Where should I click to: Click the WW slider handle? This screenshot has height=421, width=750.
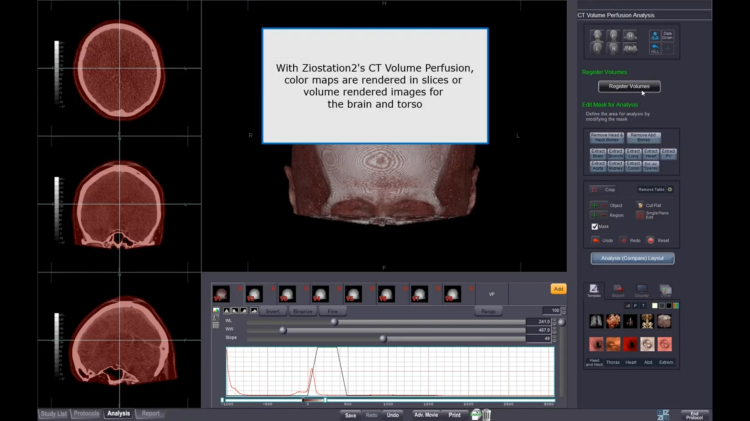(x=283, y=330)
